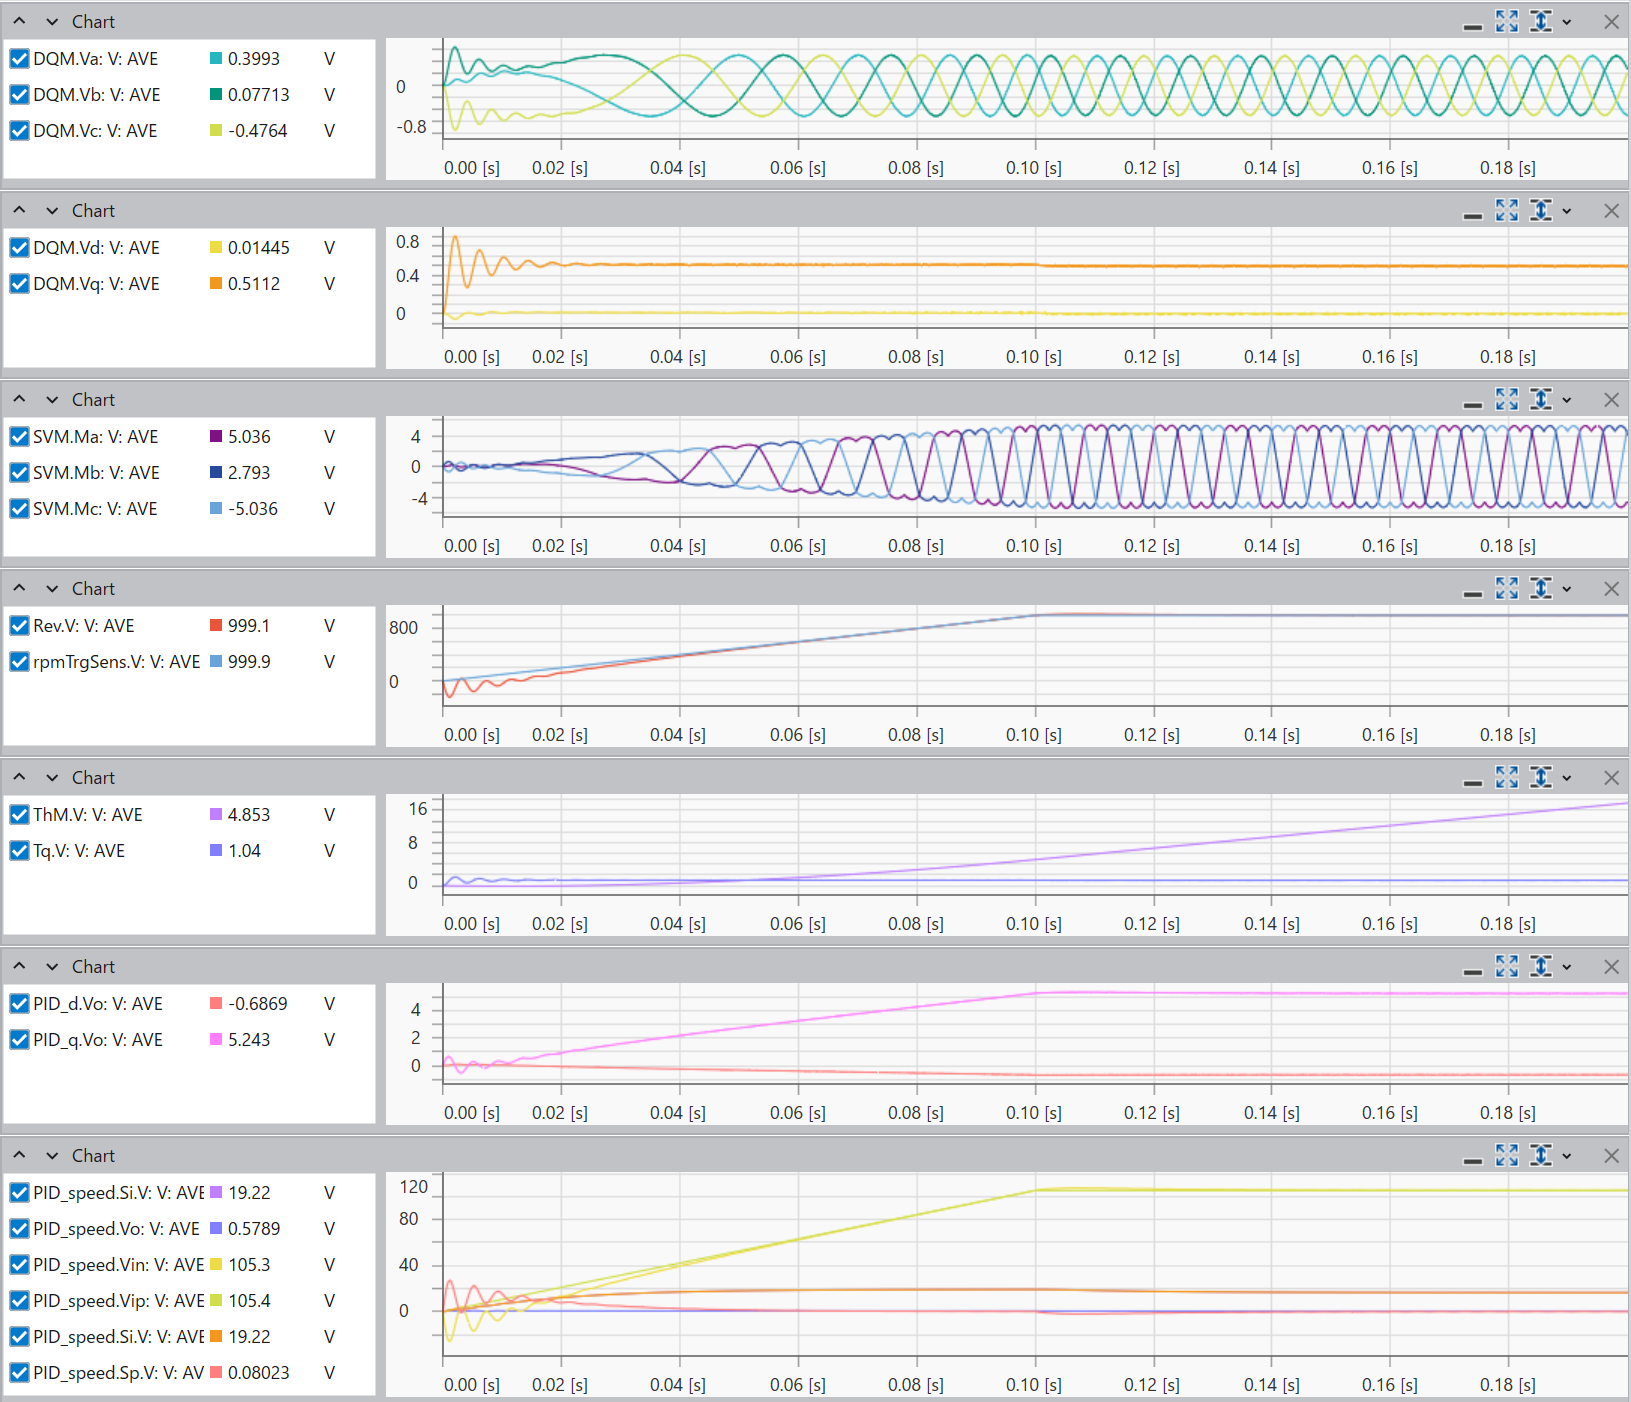The width and height of the screenshot is (1631, 1402).
Task: Select the DQM.Vc value -0.4764
Action: click(257, 131)
